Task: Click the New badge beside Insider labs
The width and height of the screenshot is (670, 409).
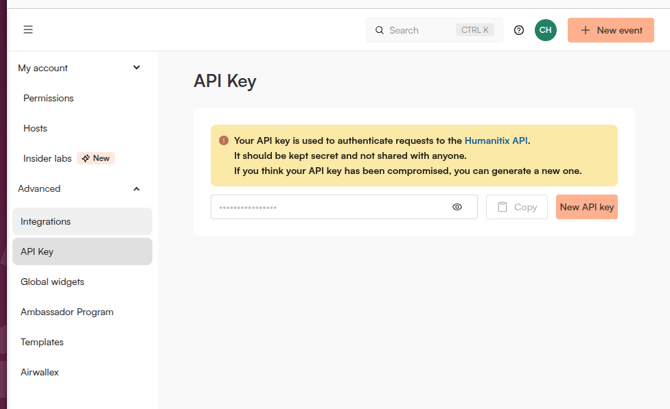Action: click(96, 158)
